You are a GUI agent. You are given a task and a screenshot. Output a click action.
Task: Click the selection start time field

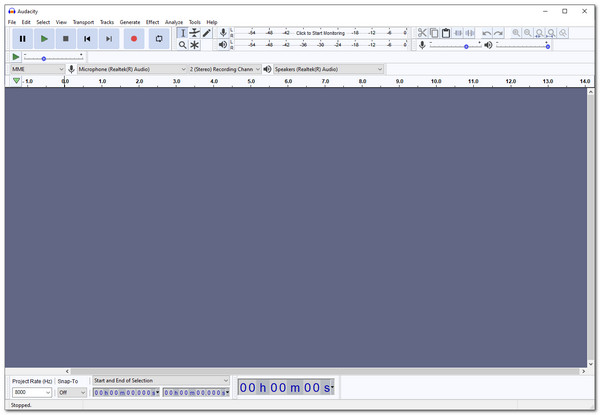[x=126, y=392]
